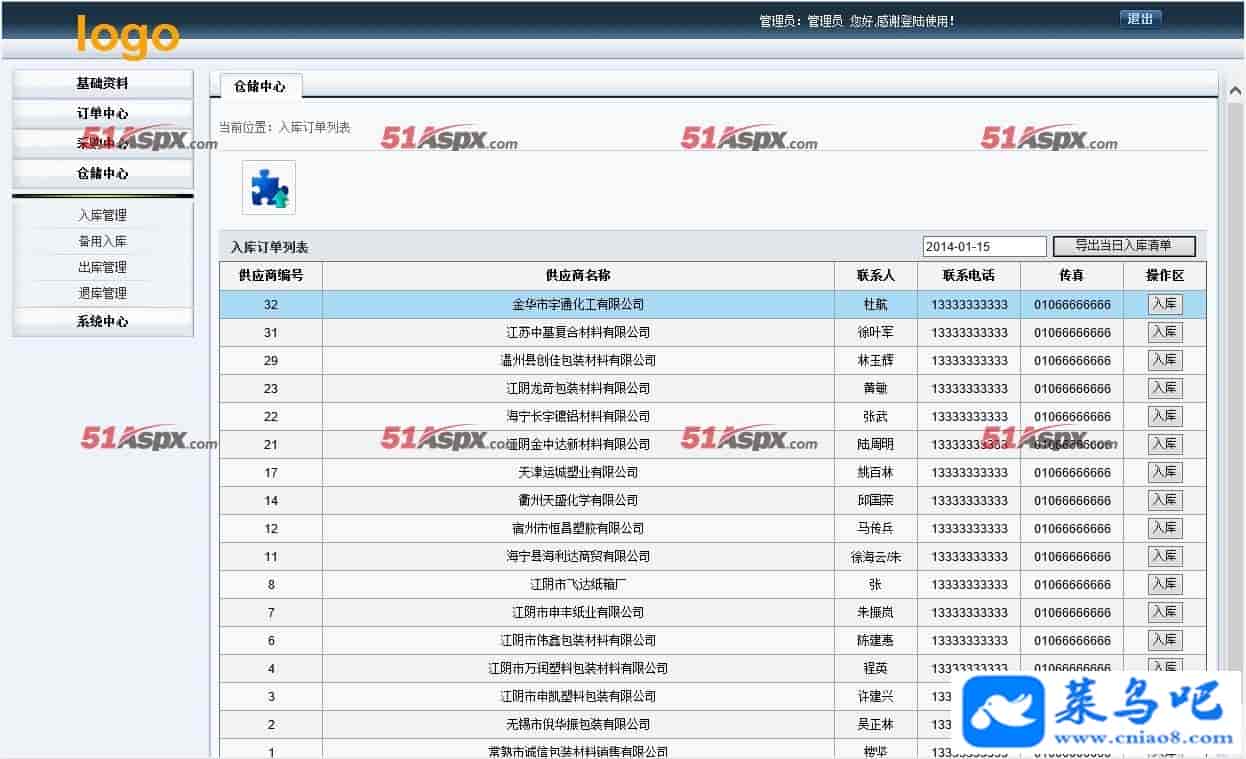The image size is (1246, 759).
Task: Click the 供应商名称 column header
Action: point(578,276)
